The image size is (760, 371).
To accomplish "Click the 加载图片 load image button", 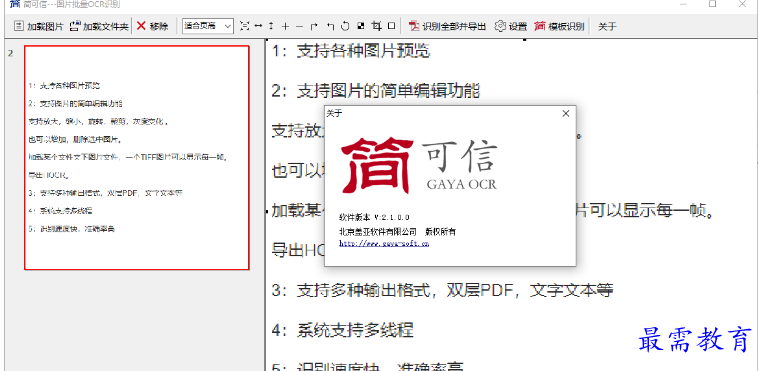I will click(x=38, y=26).
